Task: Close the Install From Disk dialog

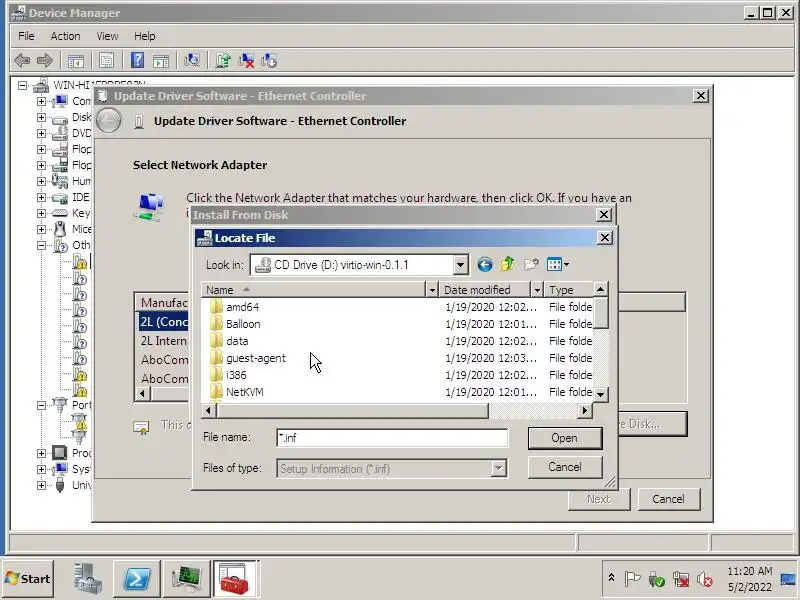Action: coord(604,215)
